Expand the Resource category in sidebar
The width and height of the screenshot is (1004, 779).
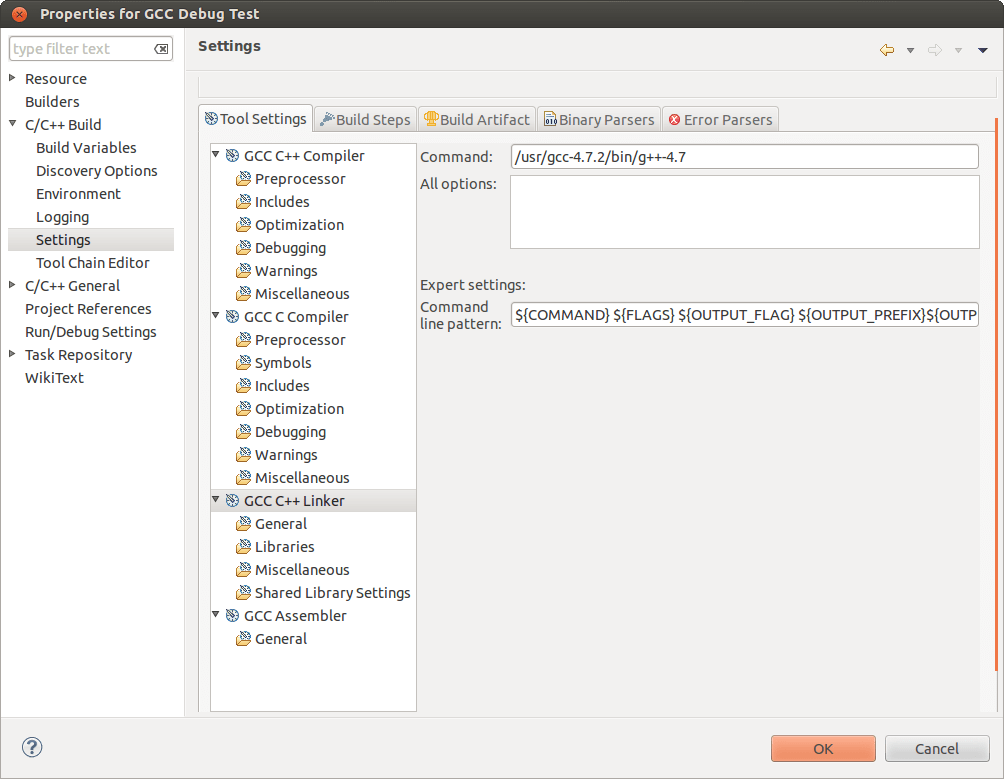pos(12,78)
